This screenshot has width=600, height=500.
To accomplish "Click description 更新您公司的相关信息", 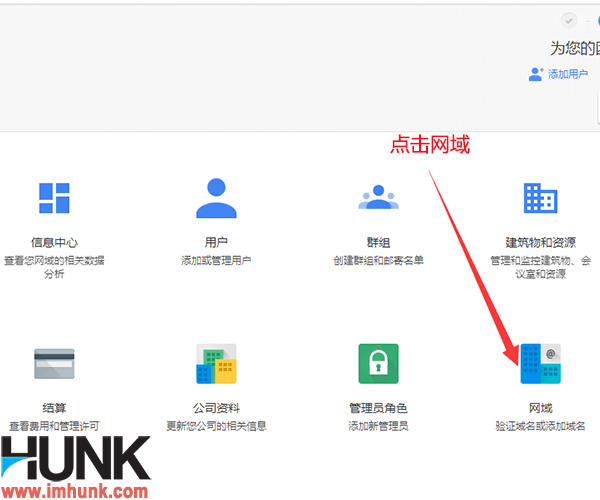I will 216,426.
